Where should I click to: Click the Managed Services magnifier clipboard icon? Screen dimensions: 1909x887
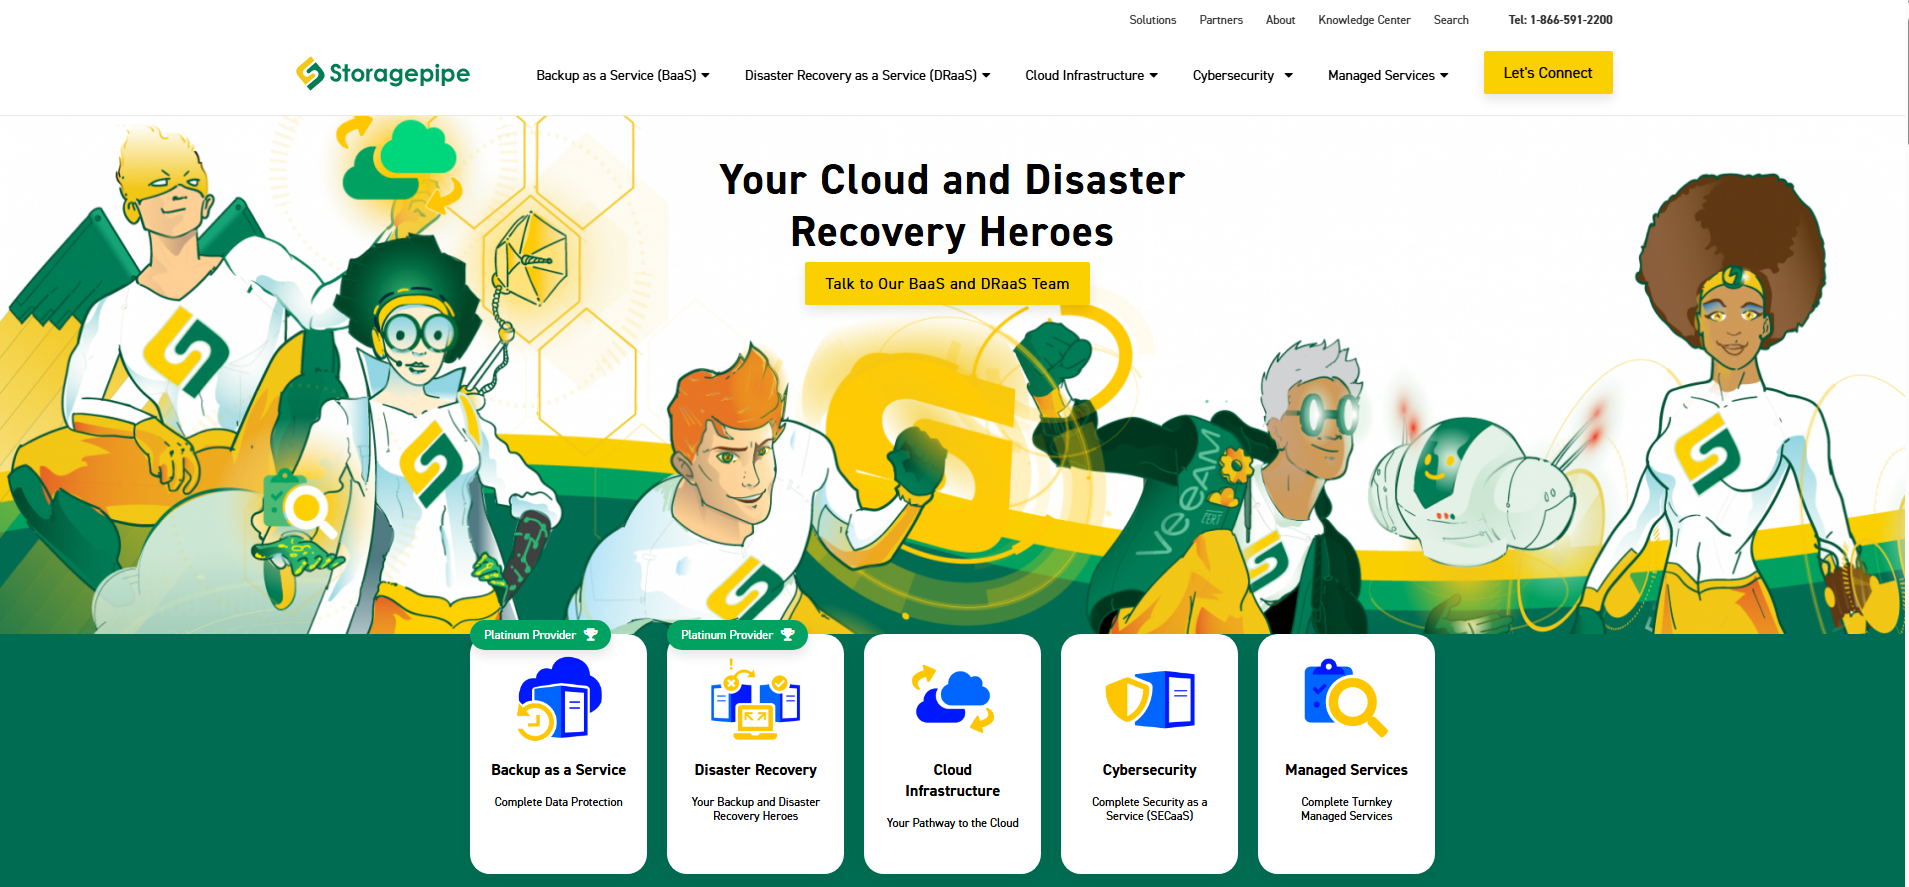1346,698
